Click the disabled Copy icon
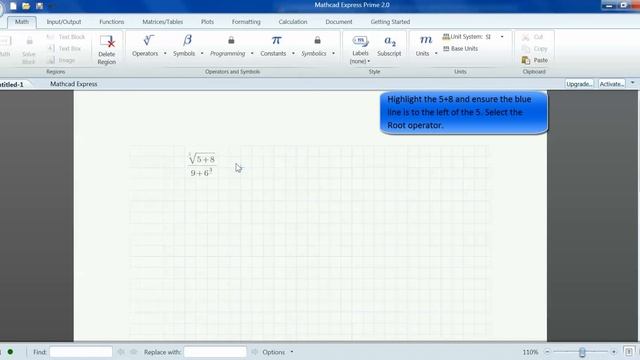Viewport: 640px width, 360px height. (x=526, y=49)
